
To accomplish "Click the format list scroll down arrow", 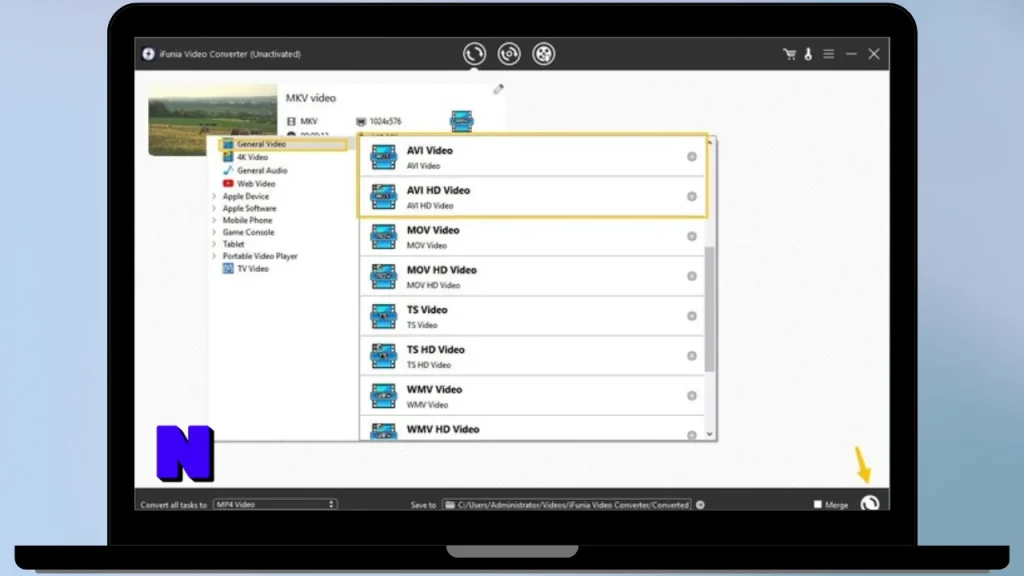I will tap(710, 434).
